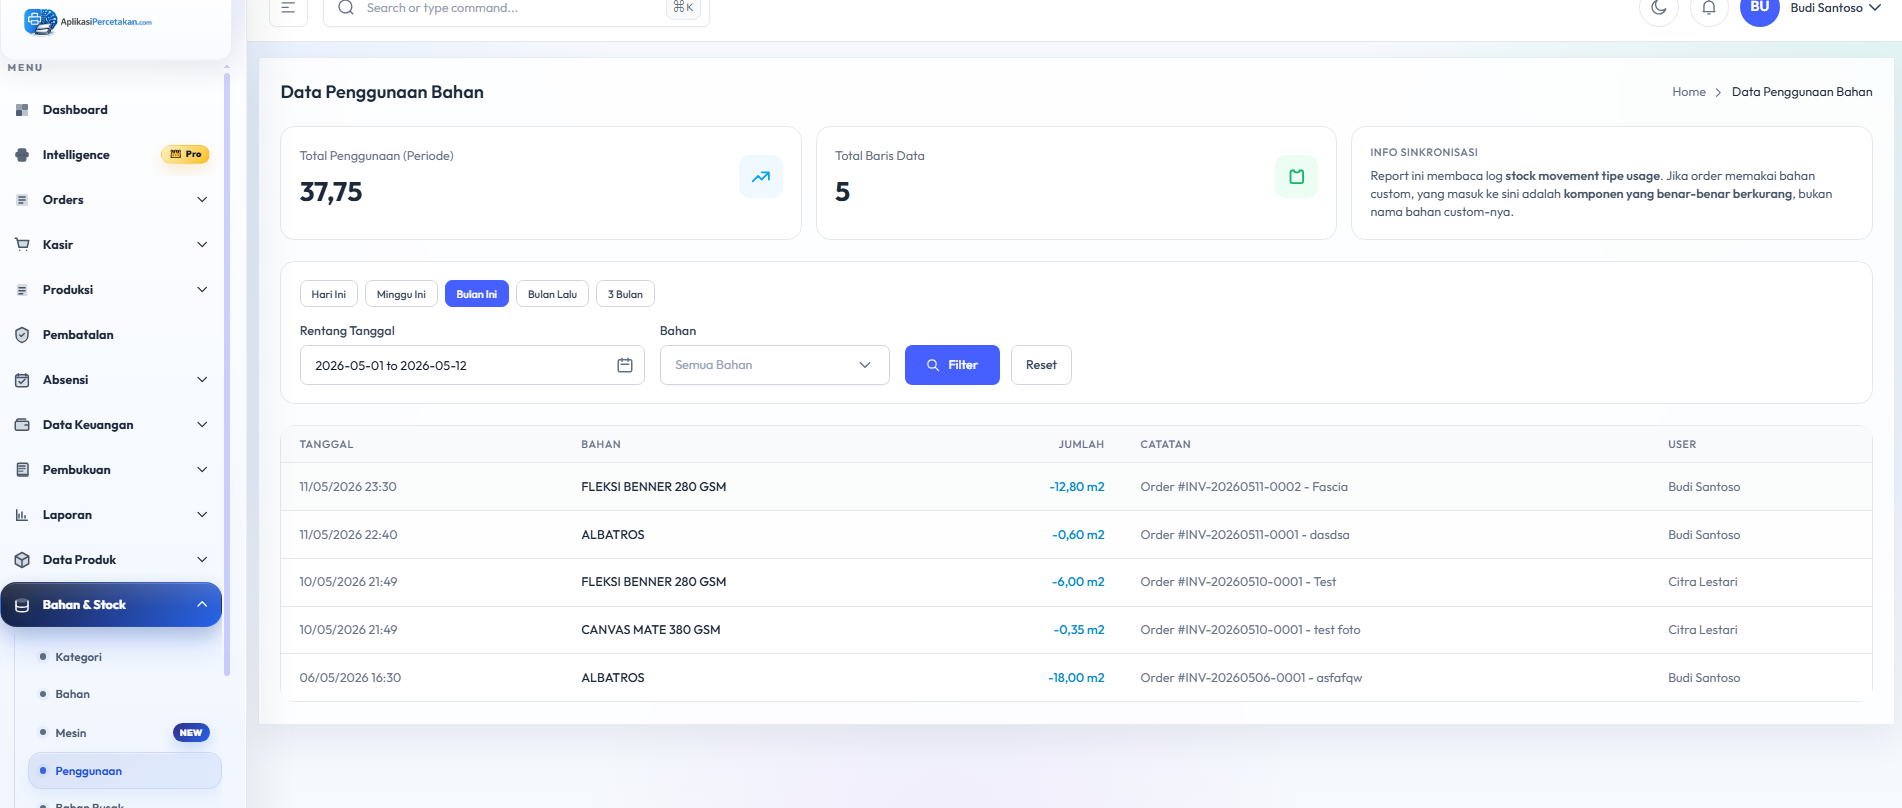The image size is (1902, 808).
Task: Open the notifications bell
Action: (1709, 8)
